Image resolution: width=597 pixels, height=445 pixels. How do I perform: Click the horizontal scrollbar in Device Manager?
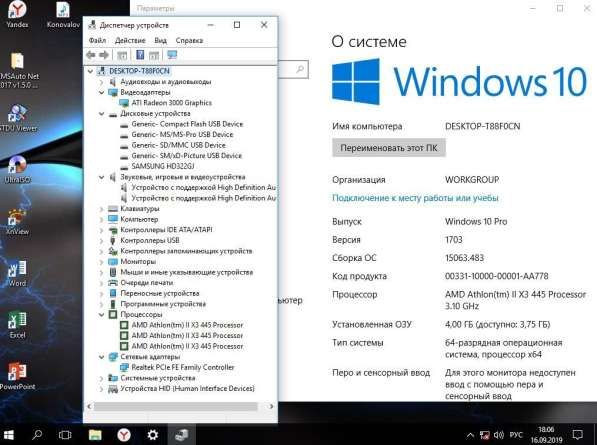[x=176, y=407]
